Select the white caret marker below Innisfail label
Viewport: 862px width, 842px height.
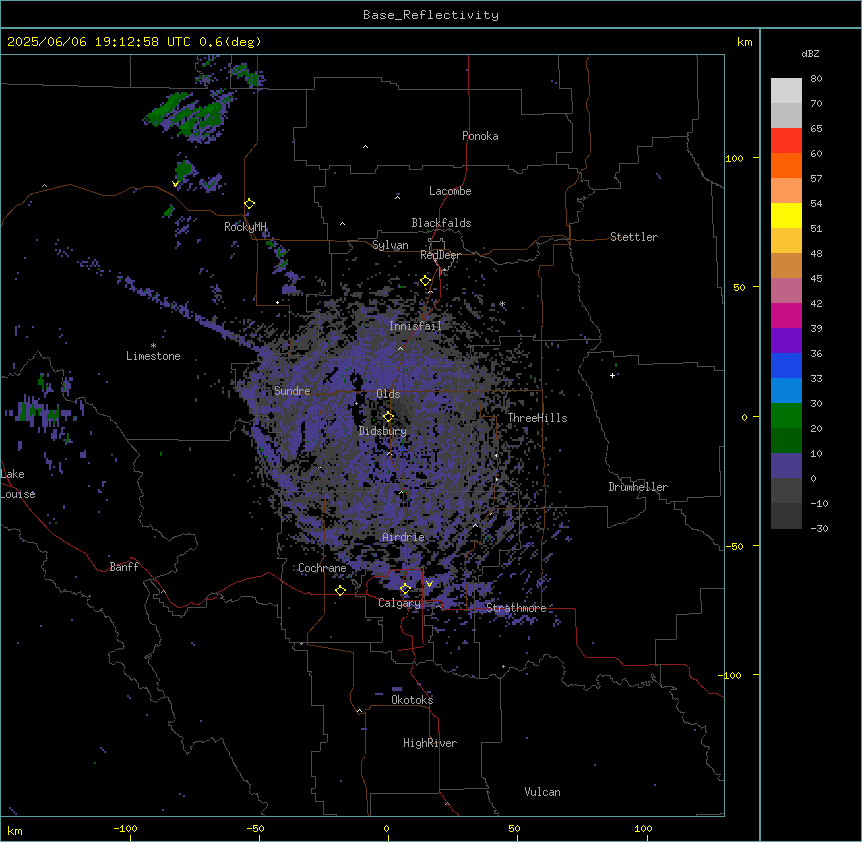coord(400,348)
